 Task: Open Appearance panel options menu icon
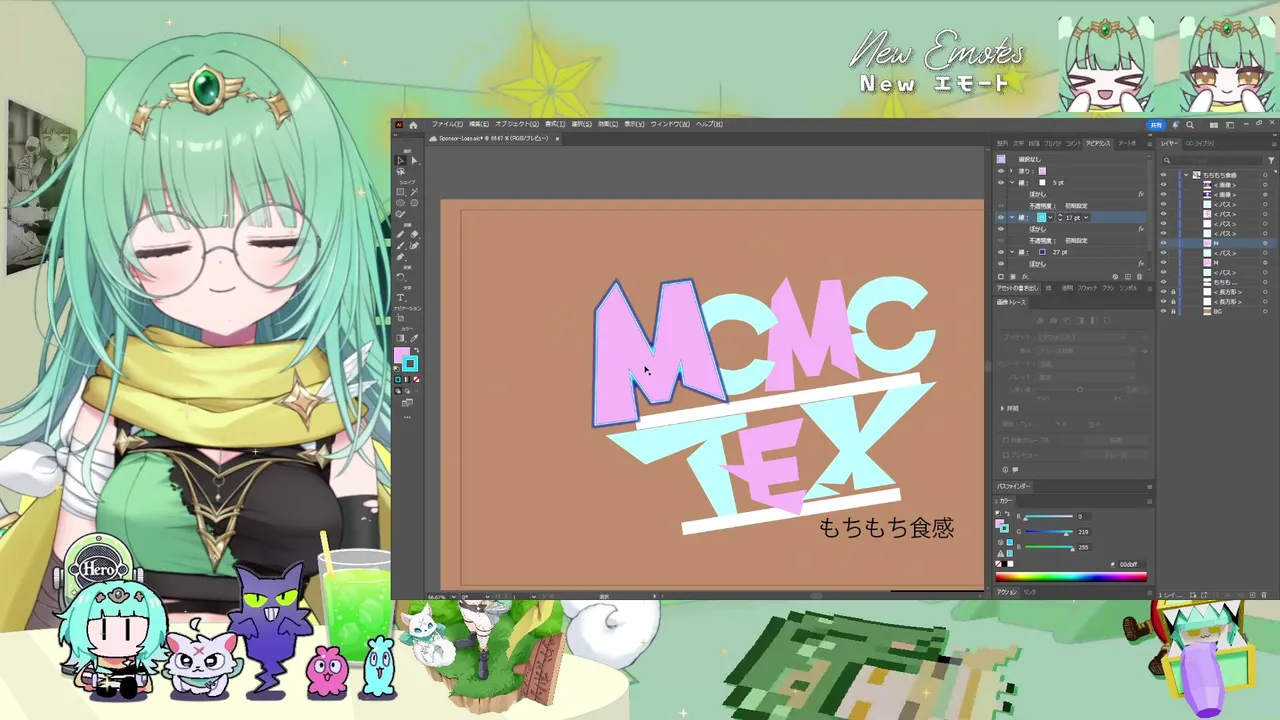(1150, 144)
